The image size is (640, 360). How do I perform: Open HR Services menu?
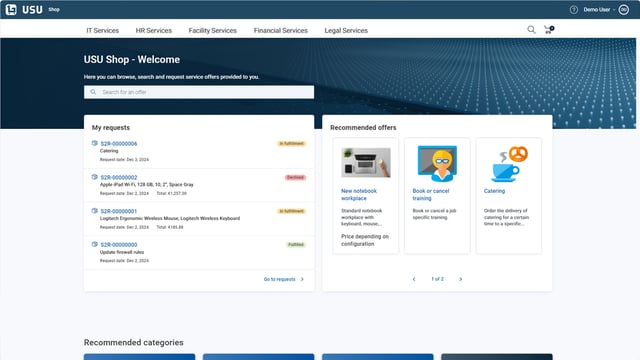(x=153, y=31)
